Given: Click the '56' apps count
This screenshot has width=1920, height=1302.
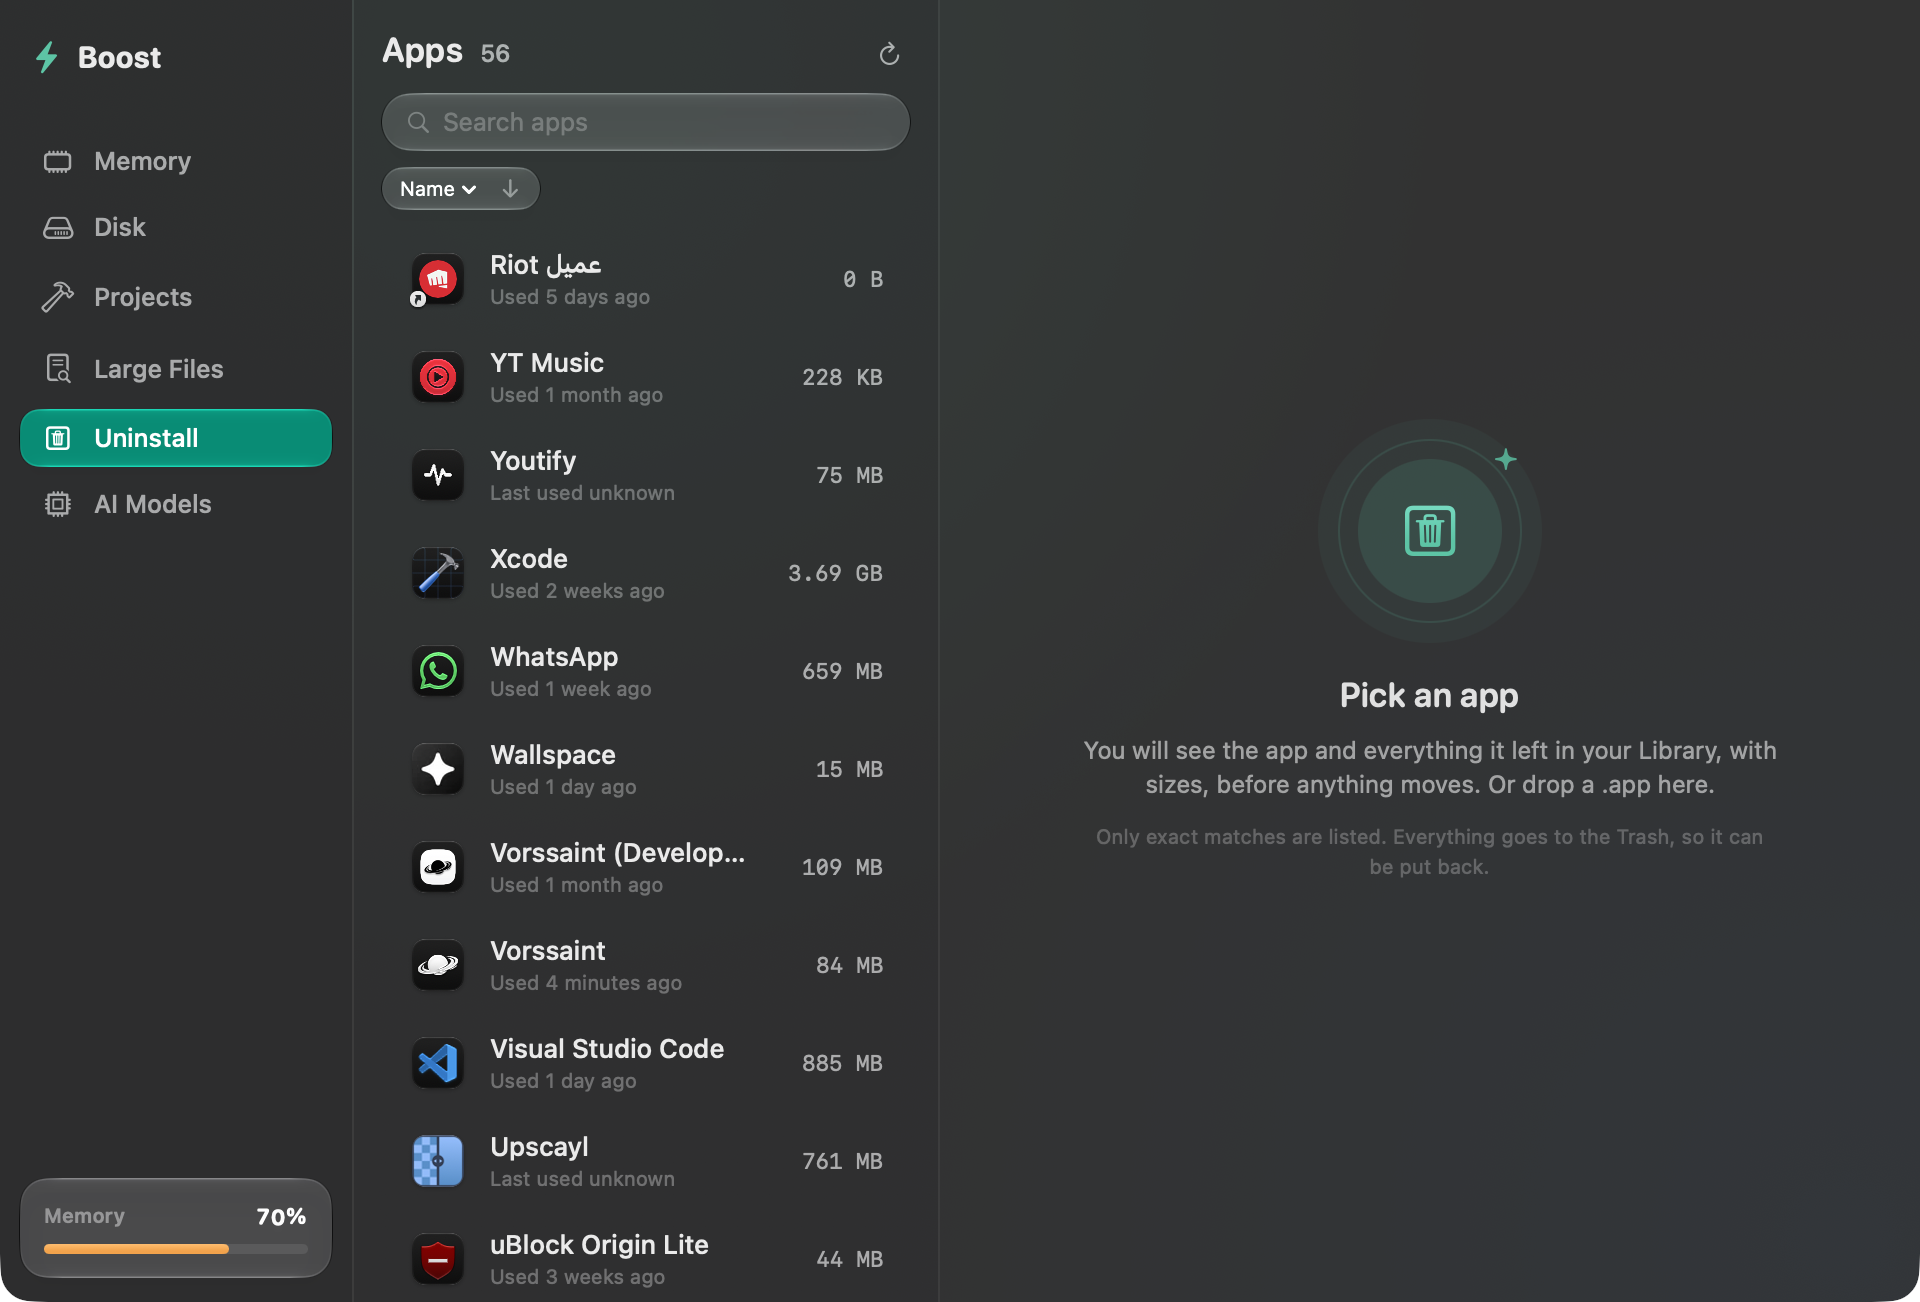Looking at the screenshot, I should 495,54.
